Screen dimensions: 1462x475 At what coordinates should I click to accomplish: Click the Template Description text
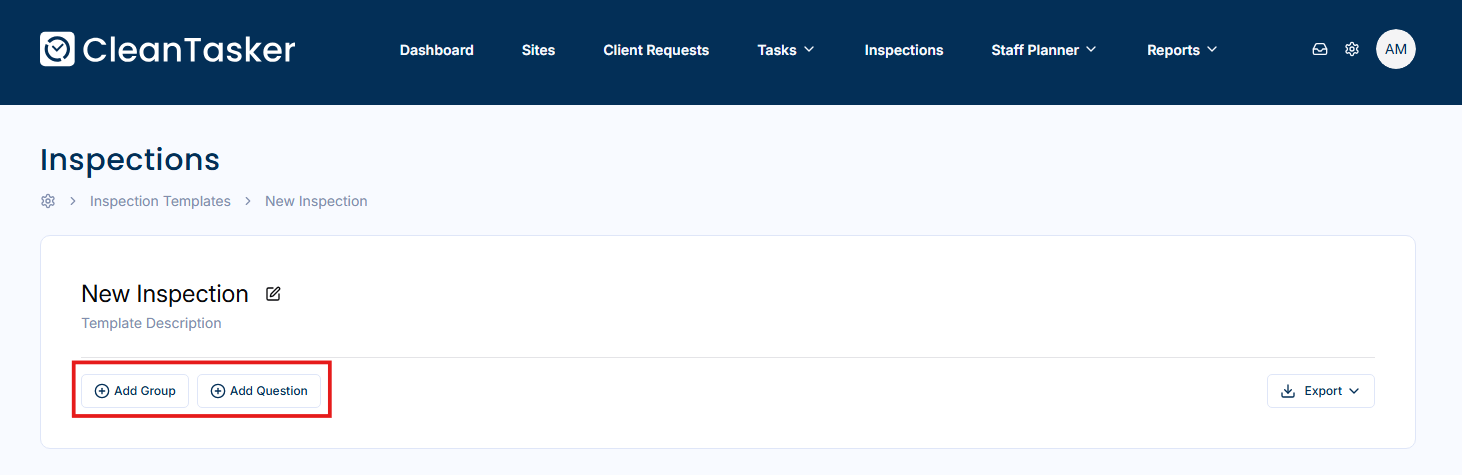tap(151, 323)
